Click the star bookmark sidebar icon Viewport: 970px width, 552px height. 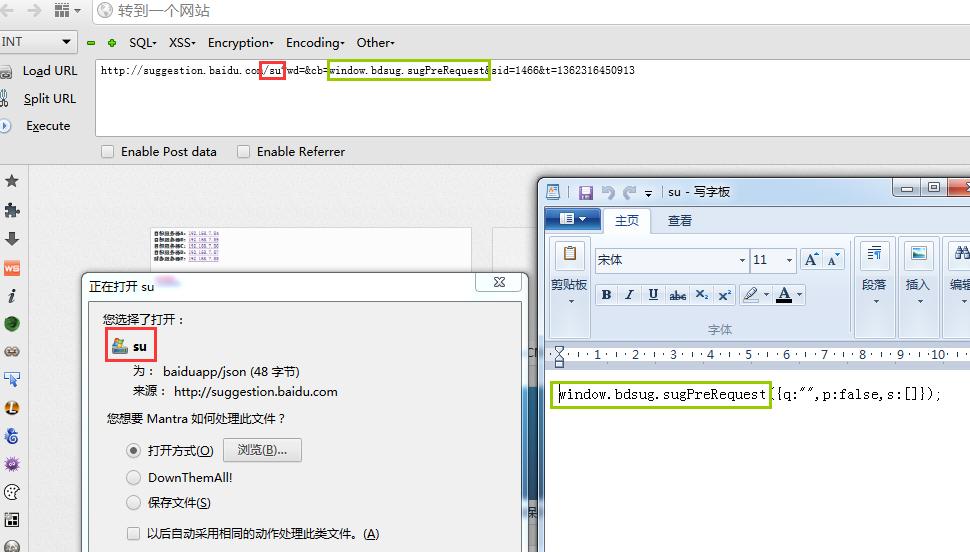coord(12,181)
